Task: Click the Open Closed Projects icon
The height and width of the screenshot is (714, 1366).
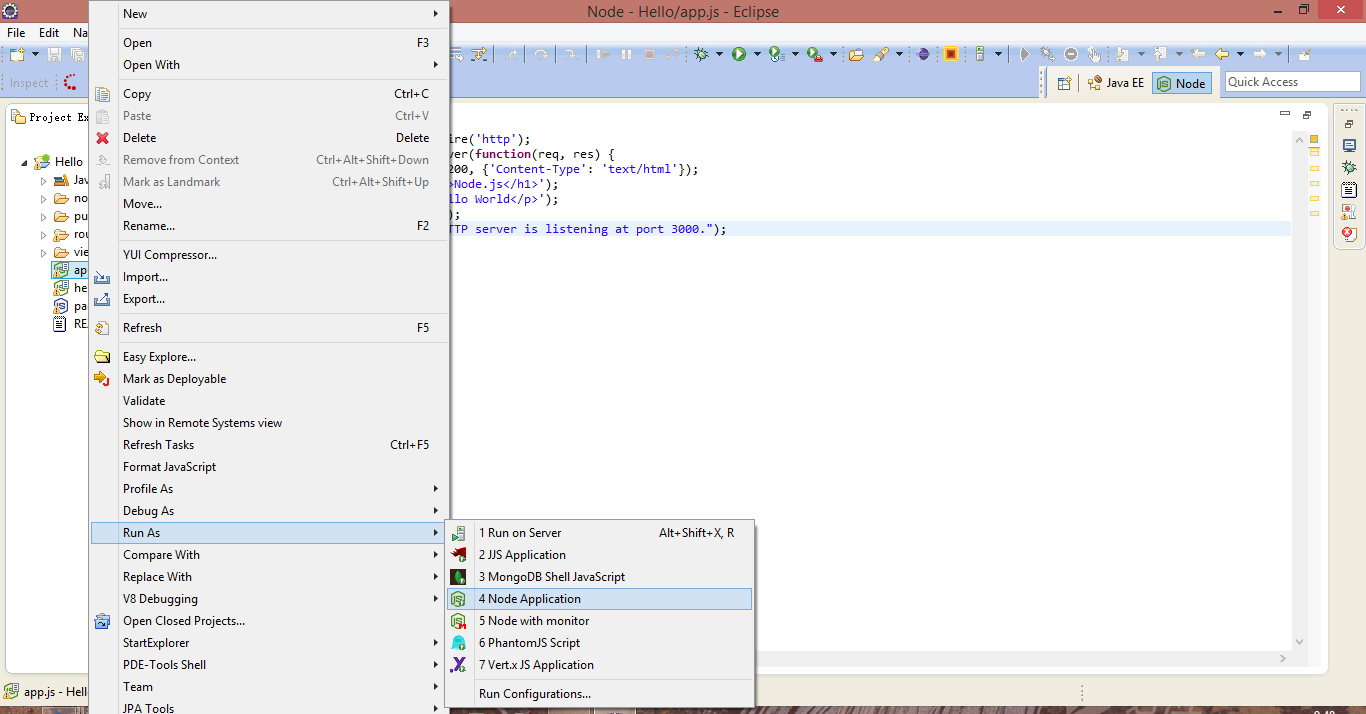Action: click(x=102, y=621)
